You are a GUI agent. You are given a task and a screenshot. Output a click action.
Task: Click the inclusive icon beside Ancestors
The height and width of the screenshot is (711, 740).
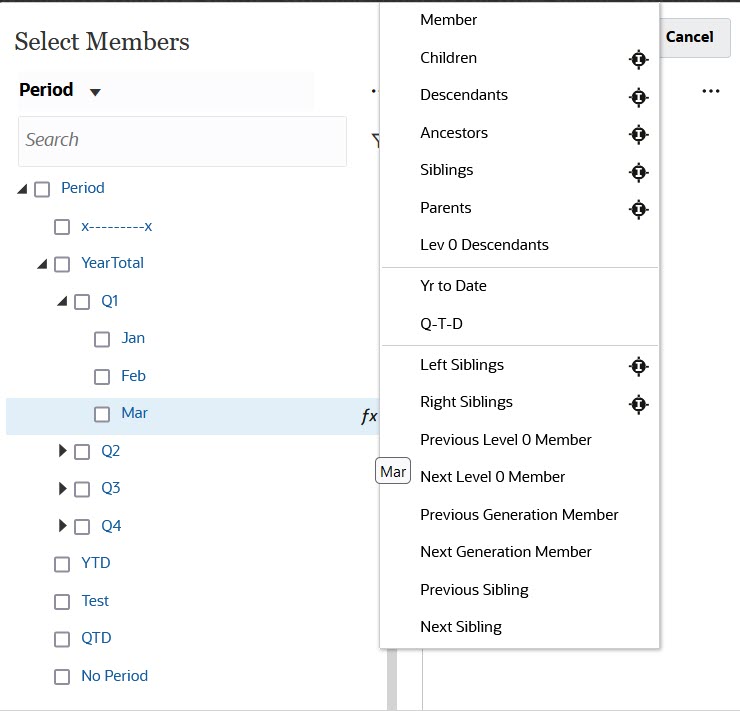coord(639,134)
